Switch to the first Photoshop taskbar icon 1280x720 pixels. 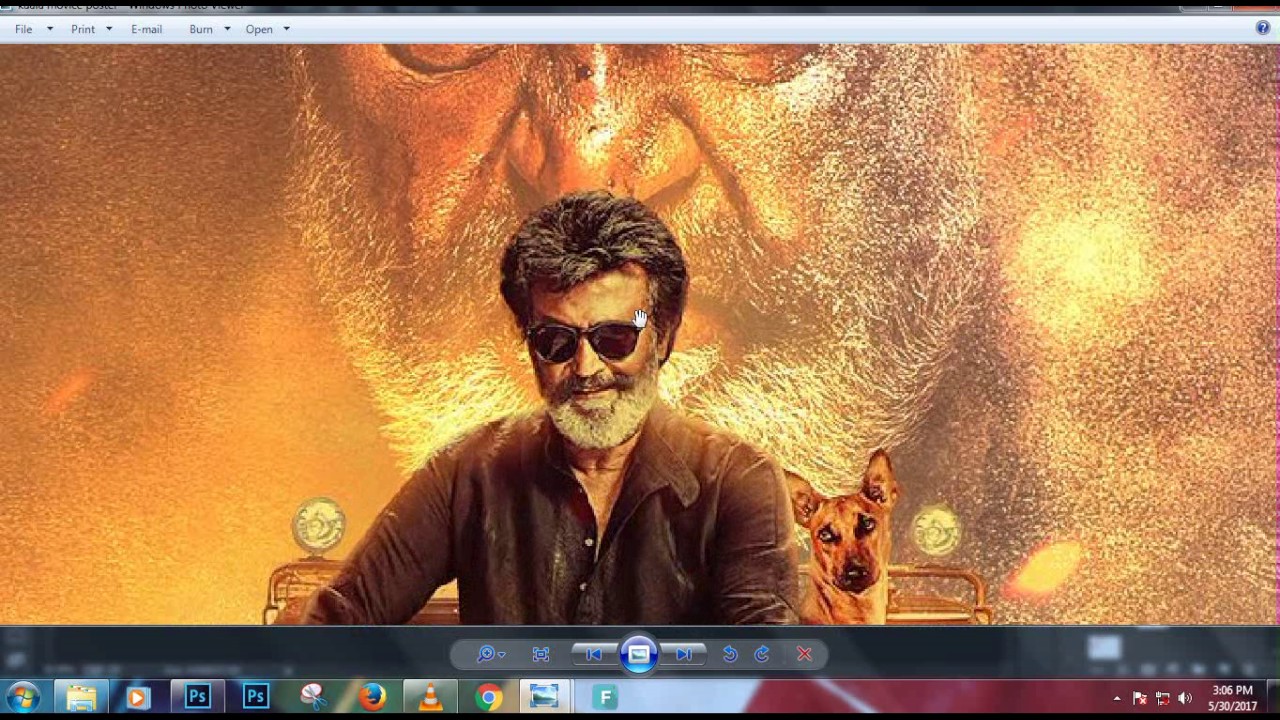click(x=197, y=697)
